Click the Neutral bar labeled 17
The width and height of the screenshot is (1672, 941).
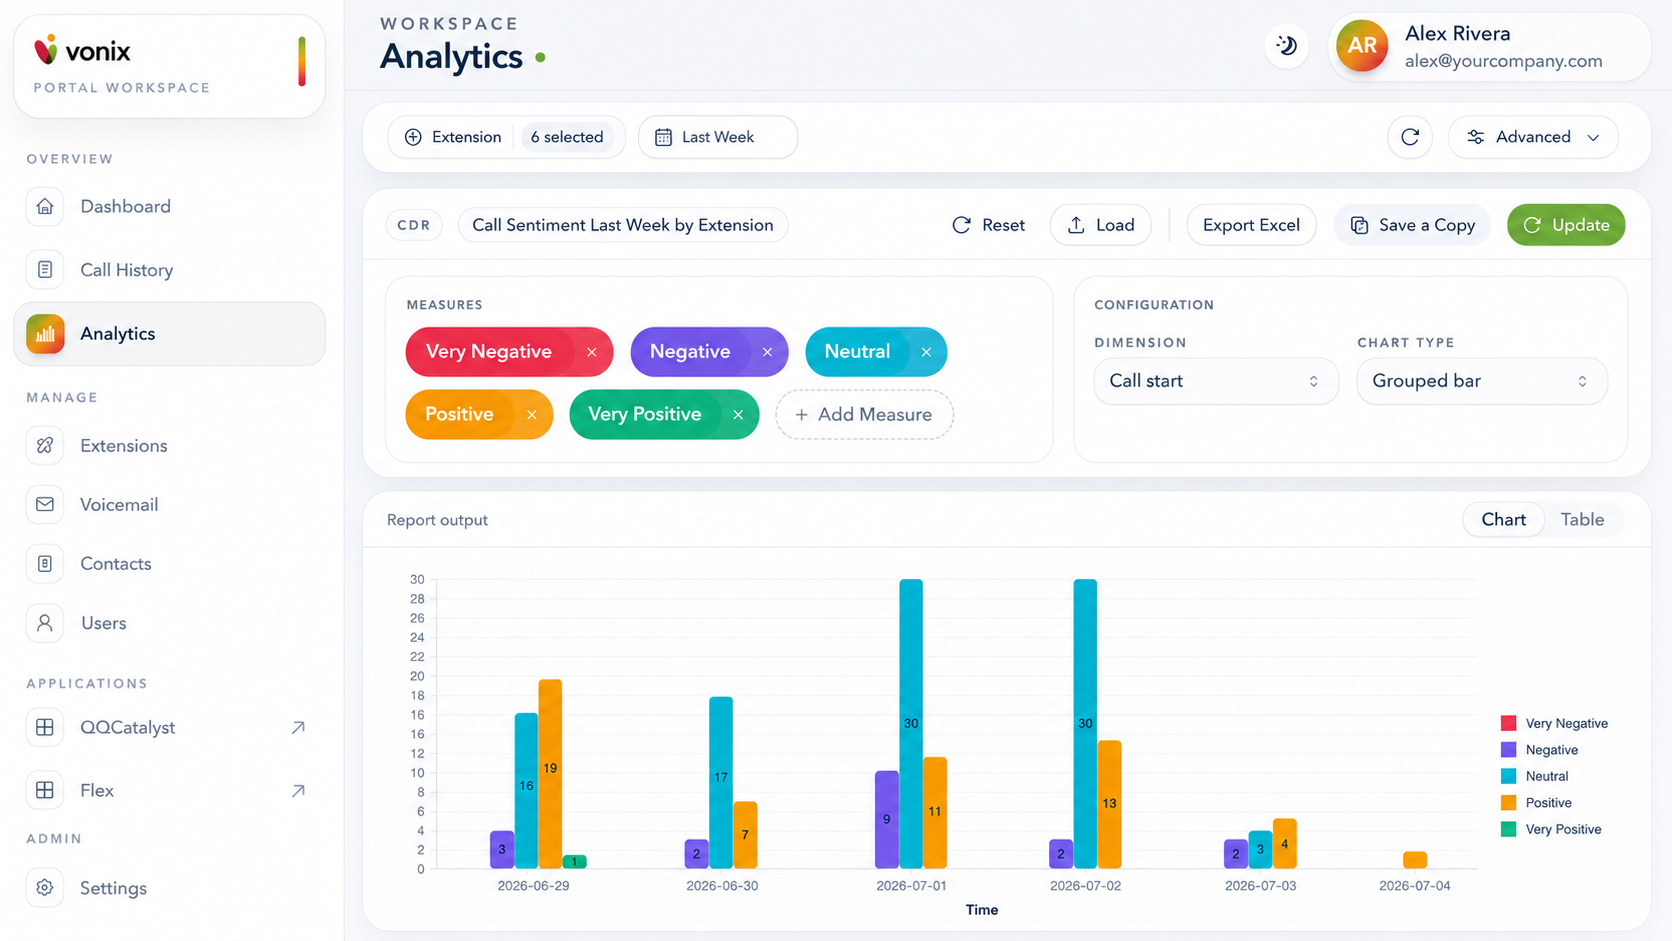click(721, 783)
